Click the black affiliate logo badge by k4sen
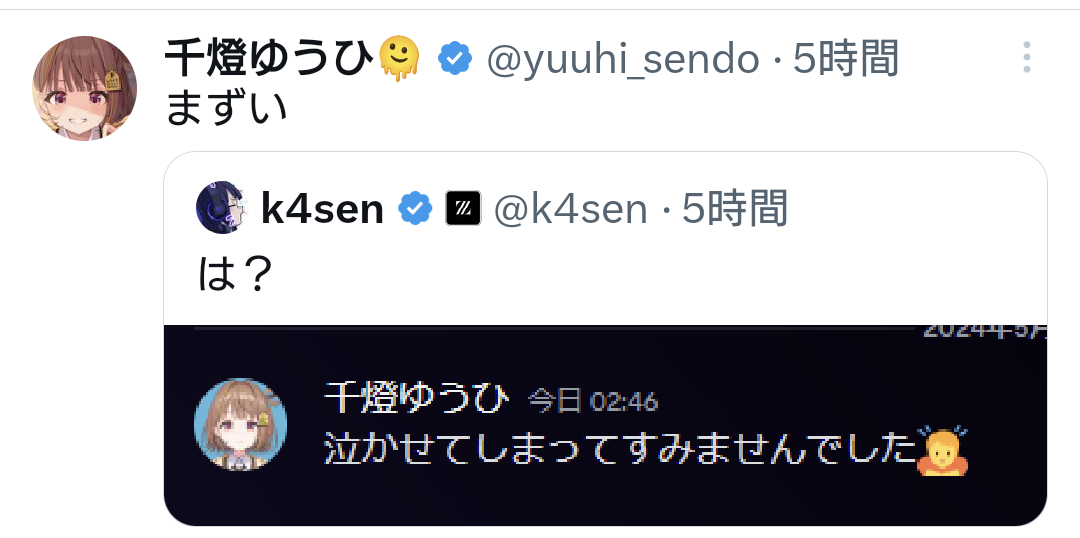 463,209
